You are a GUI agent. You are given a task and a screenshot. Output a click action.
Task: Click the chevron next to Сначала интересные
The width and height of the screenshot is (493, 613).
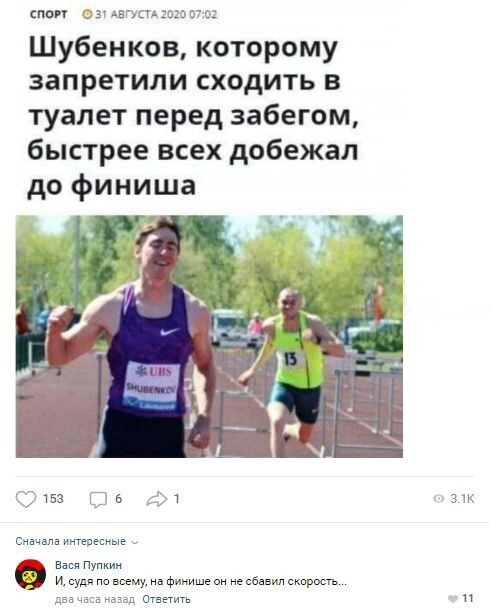click(x=135, y=543)
